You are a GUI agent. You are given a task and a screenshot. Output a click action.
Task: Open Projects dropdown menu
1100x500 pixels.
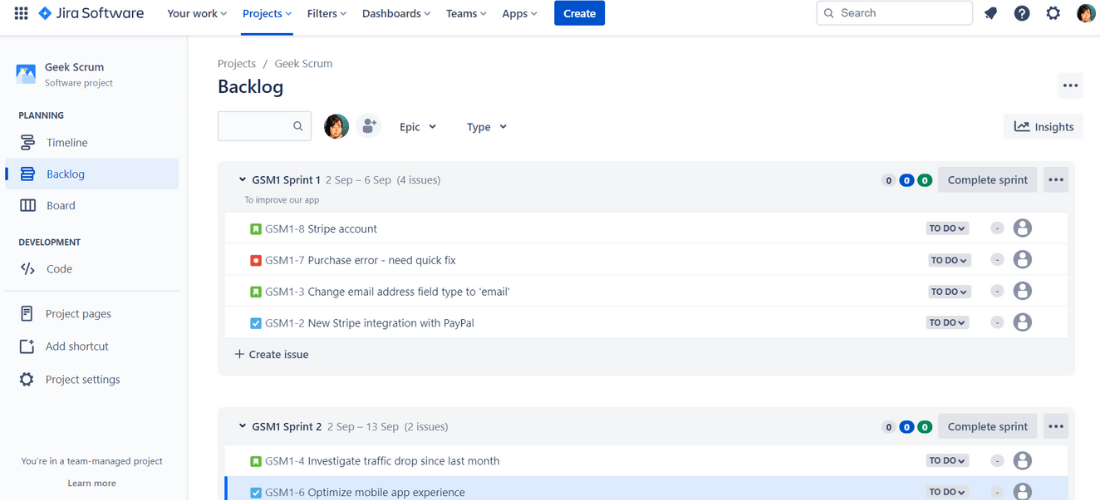(267, 13)
